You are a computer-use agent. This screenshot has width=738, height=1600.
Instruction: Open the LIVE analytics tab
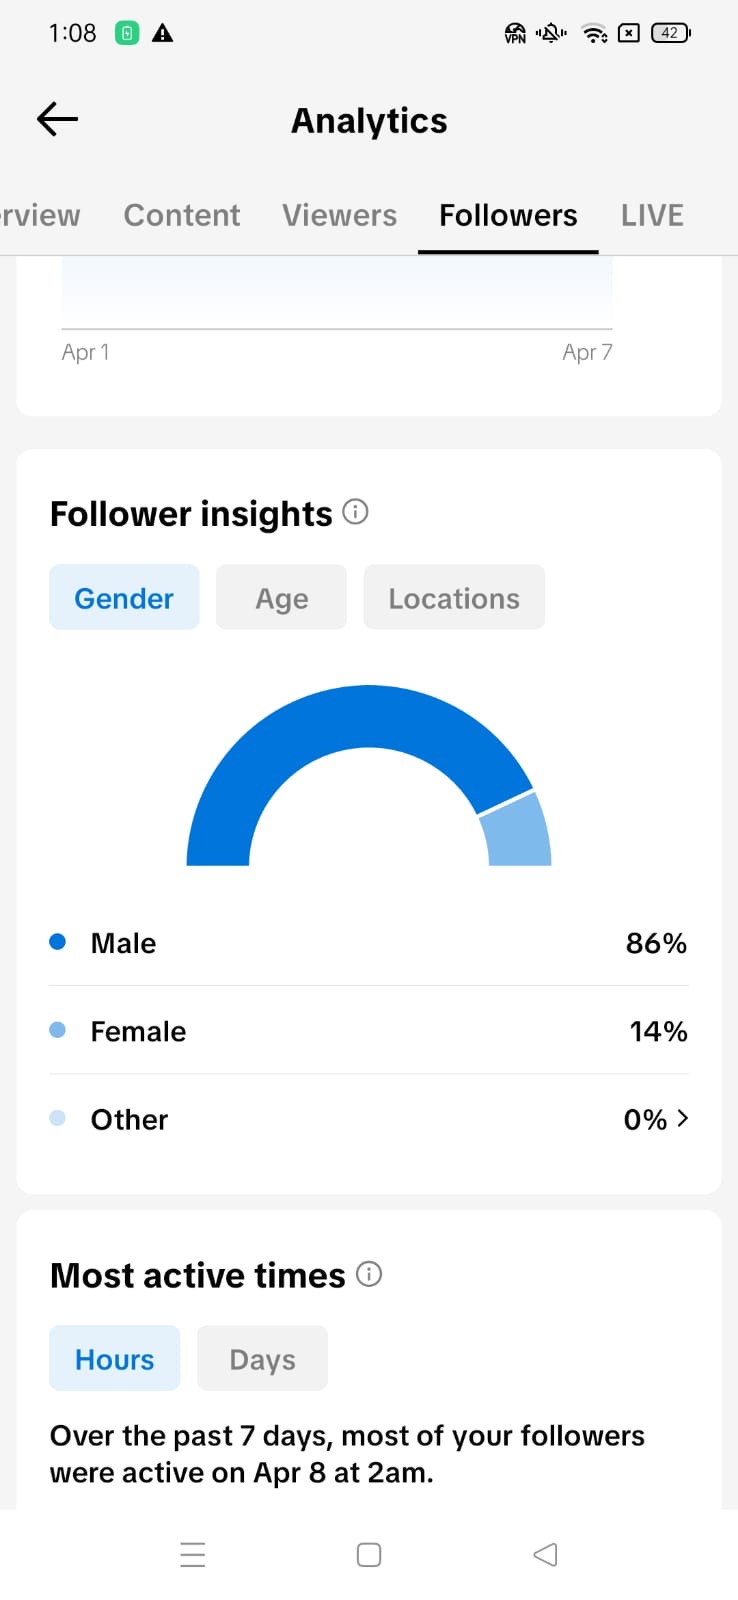(x=652, y=215)
